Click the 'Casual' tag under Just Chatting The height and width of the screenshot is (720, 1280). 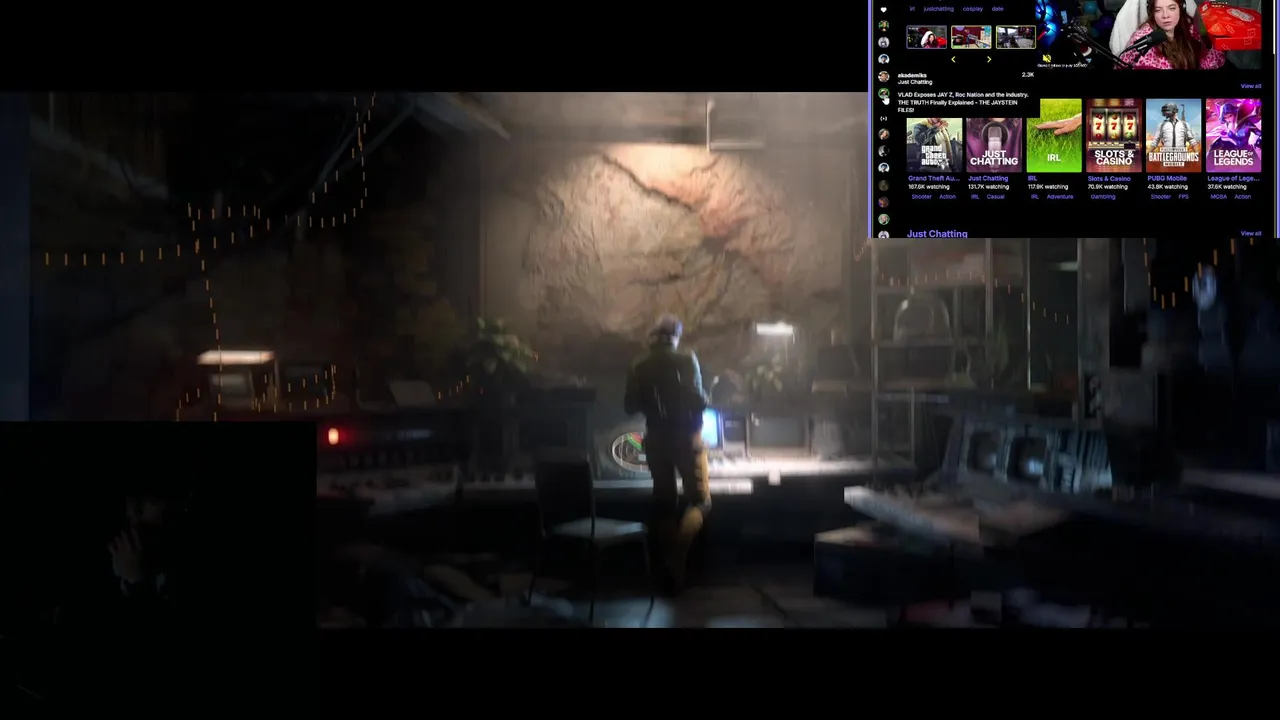(x=995, y=197)
